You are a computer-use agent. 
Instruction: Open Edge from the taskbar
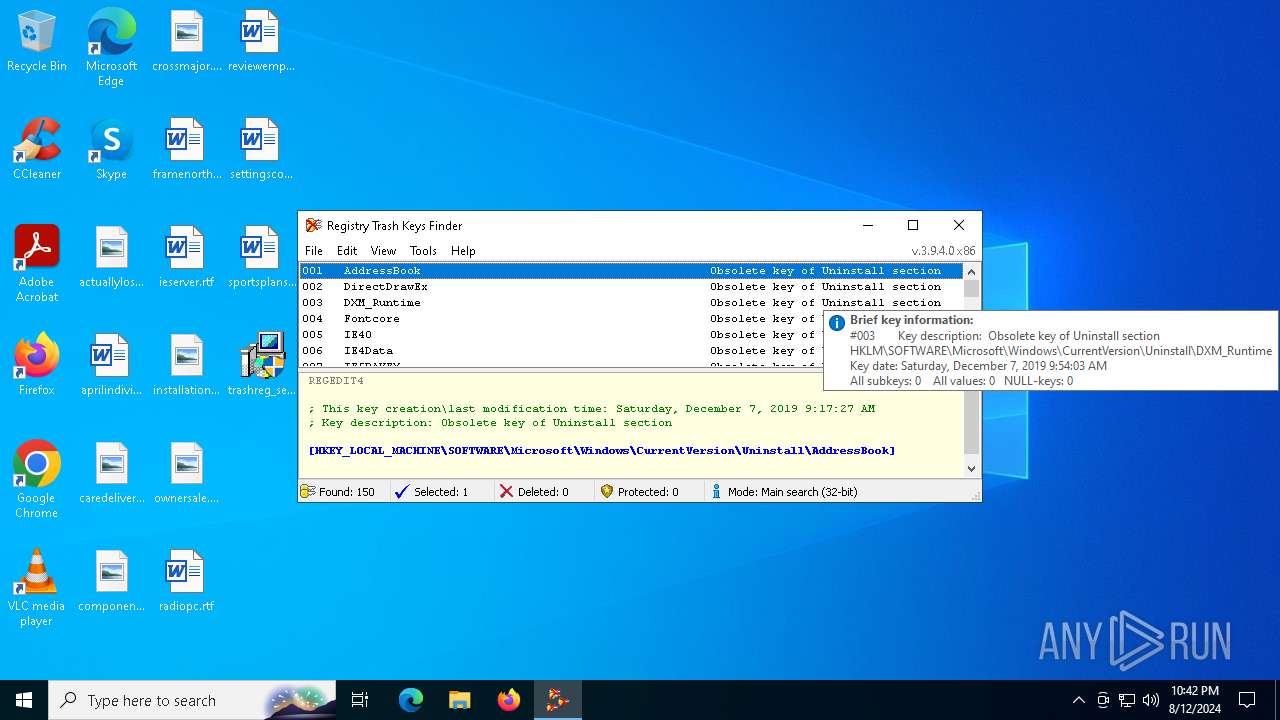411,700
